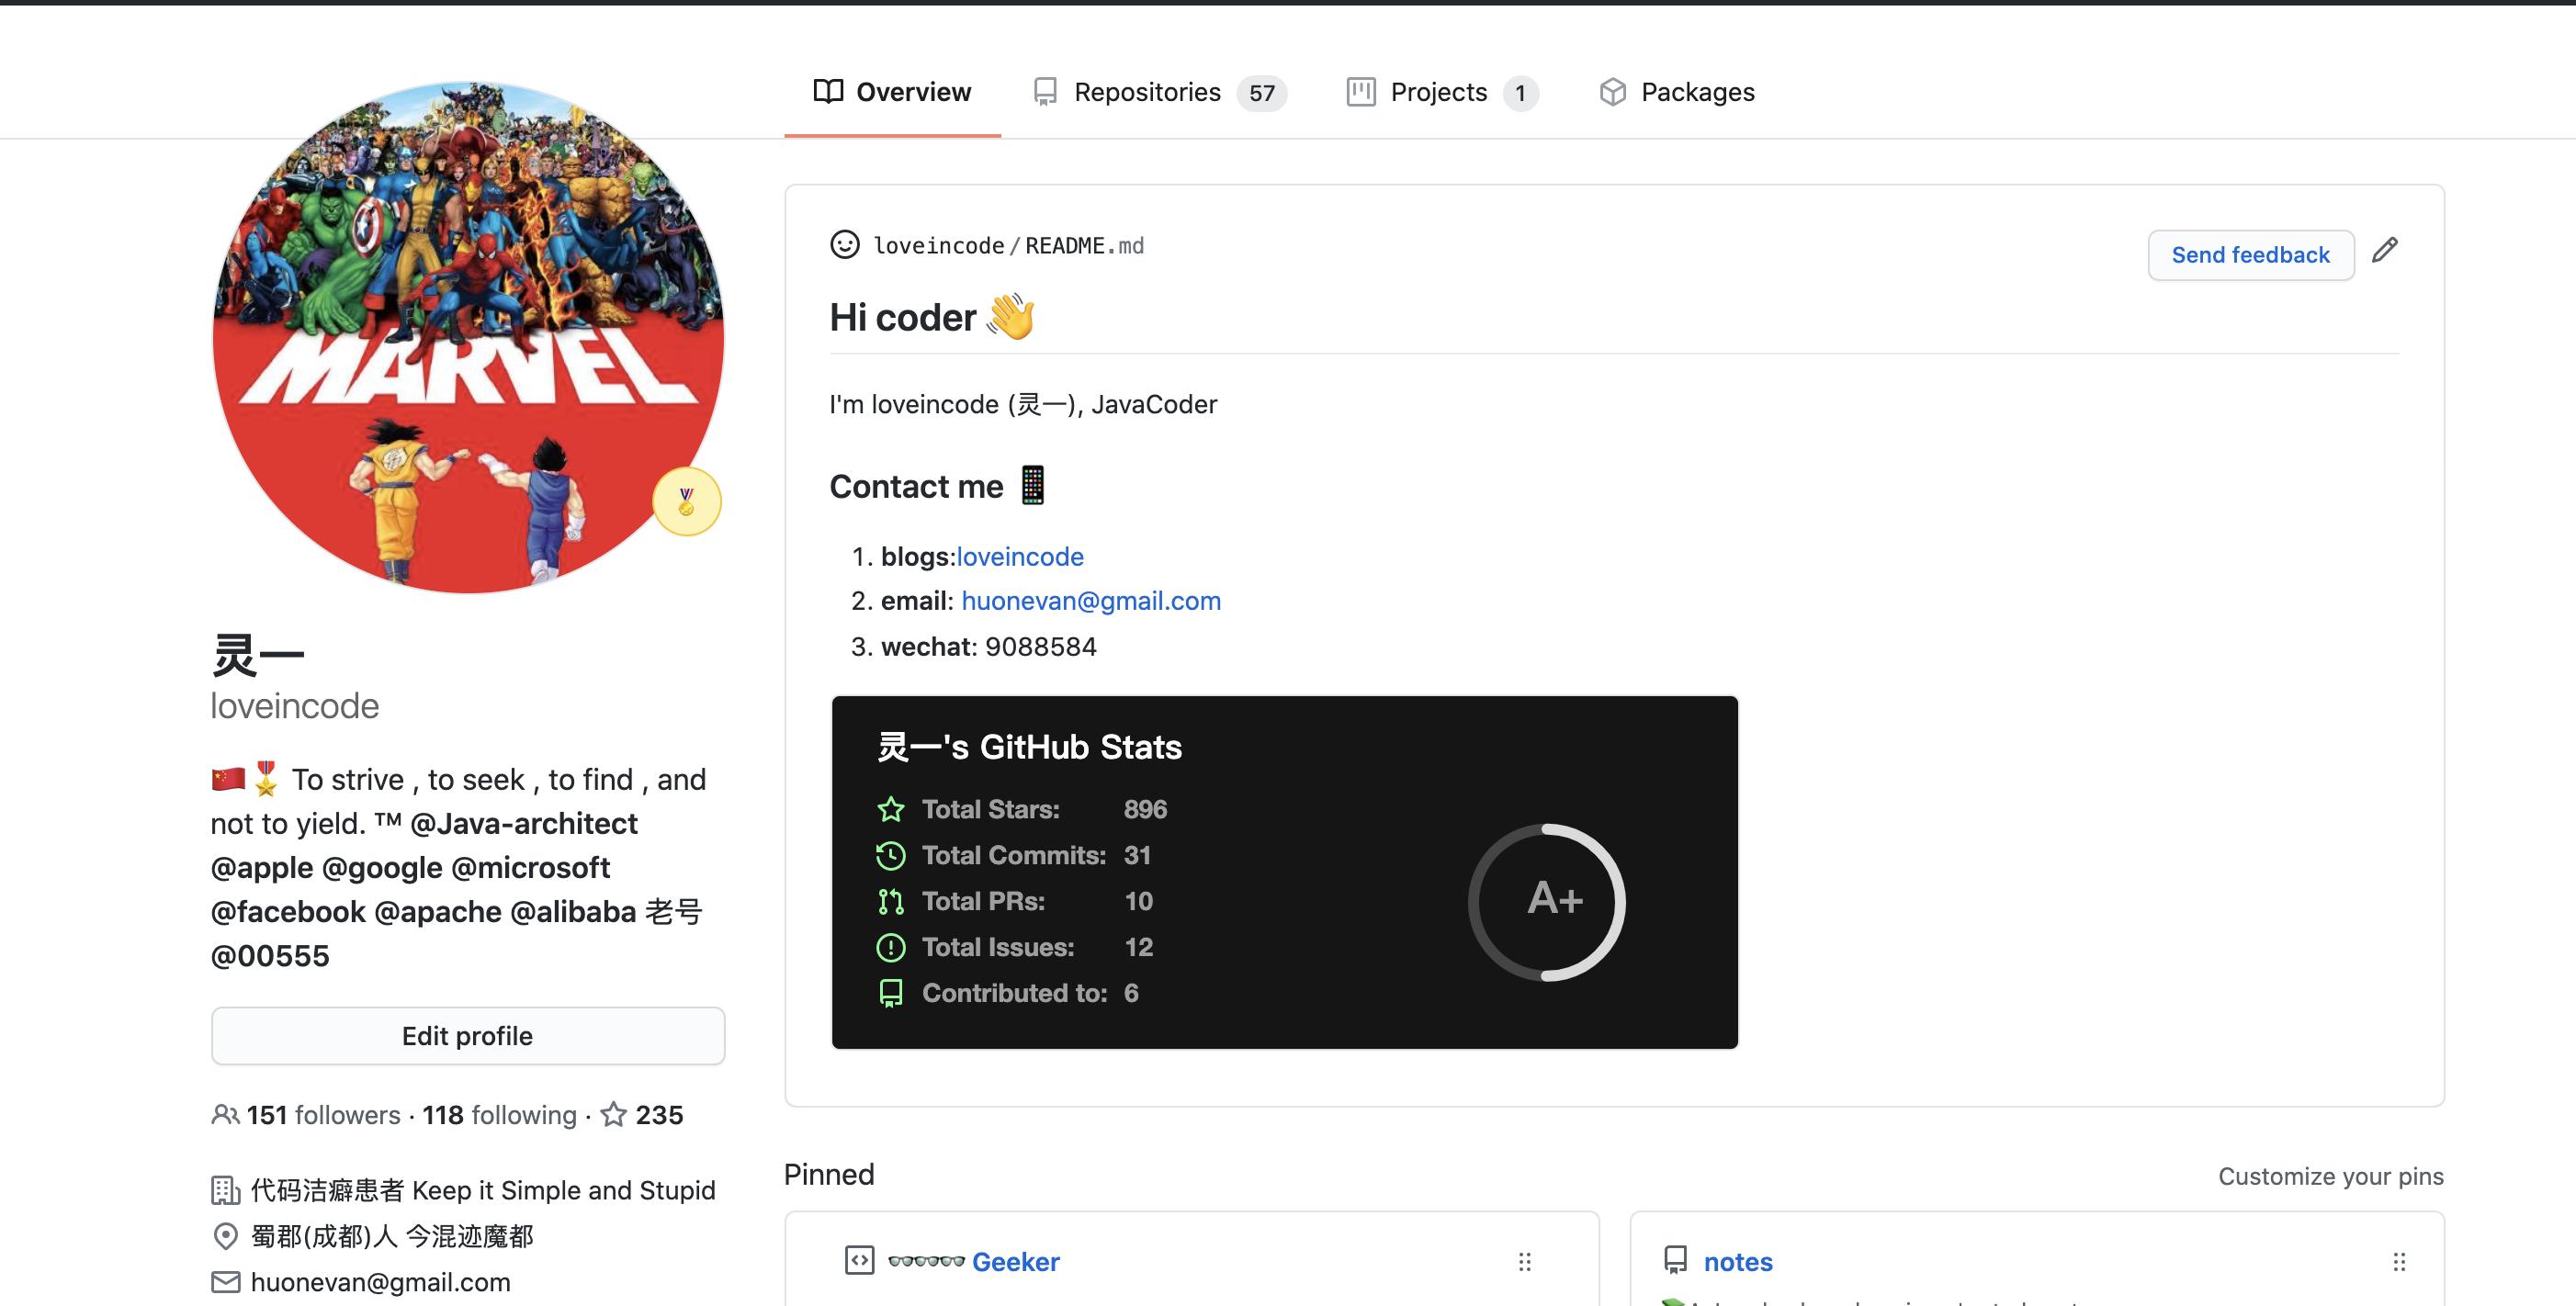Click the bookmark repo icon on the notes card

tap(1677, 1261)
